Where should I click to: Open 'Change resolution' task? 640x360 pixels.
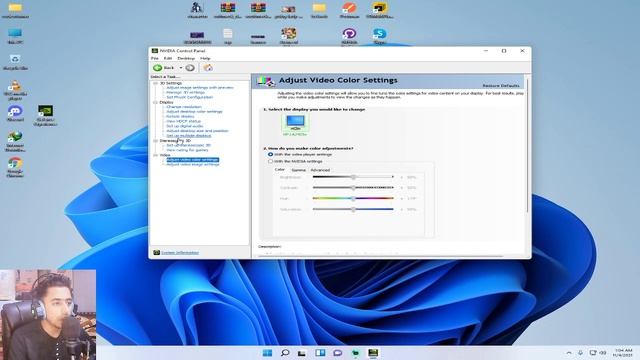(184, 107)
